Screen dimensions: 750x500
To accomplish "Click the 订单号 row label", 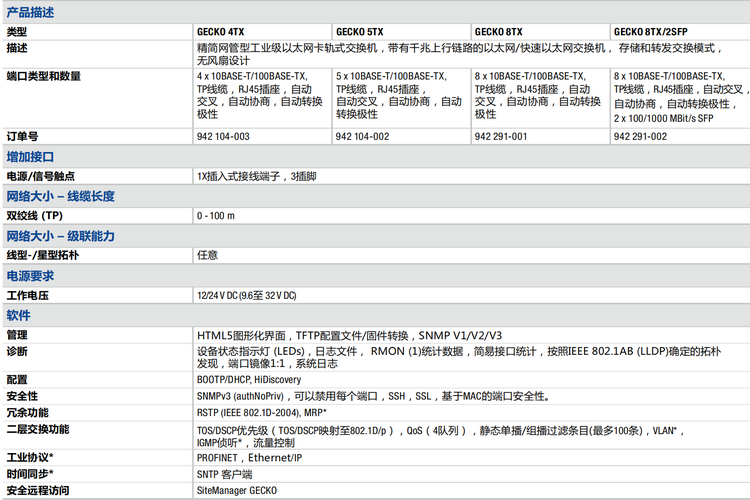I will coord(22,136).
